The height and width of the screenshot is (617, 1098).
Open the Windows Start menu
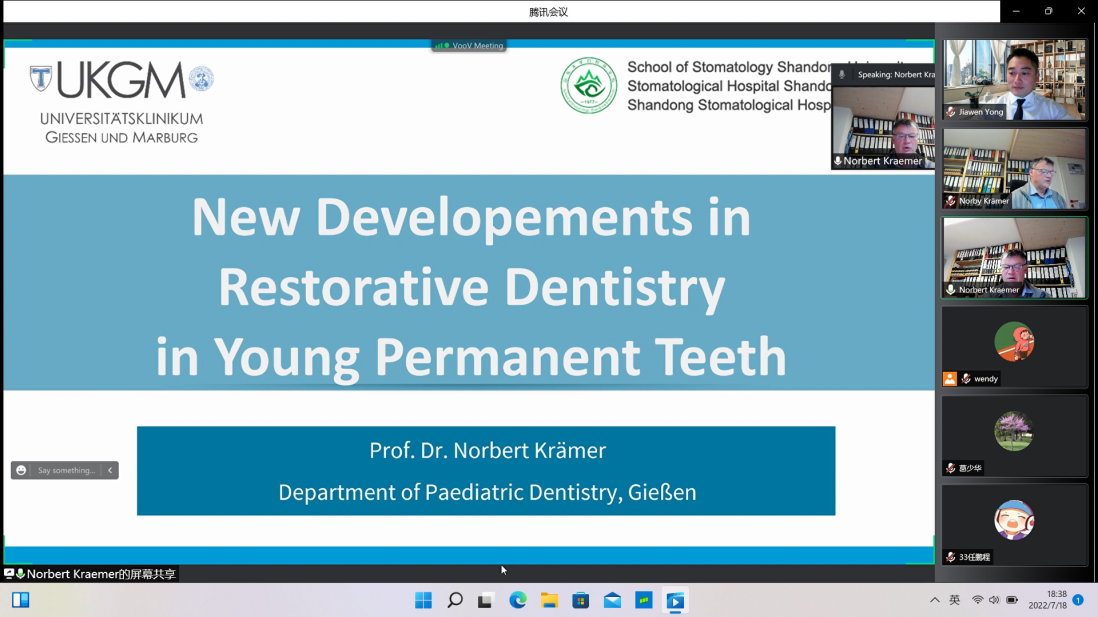click(423, 600)
